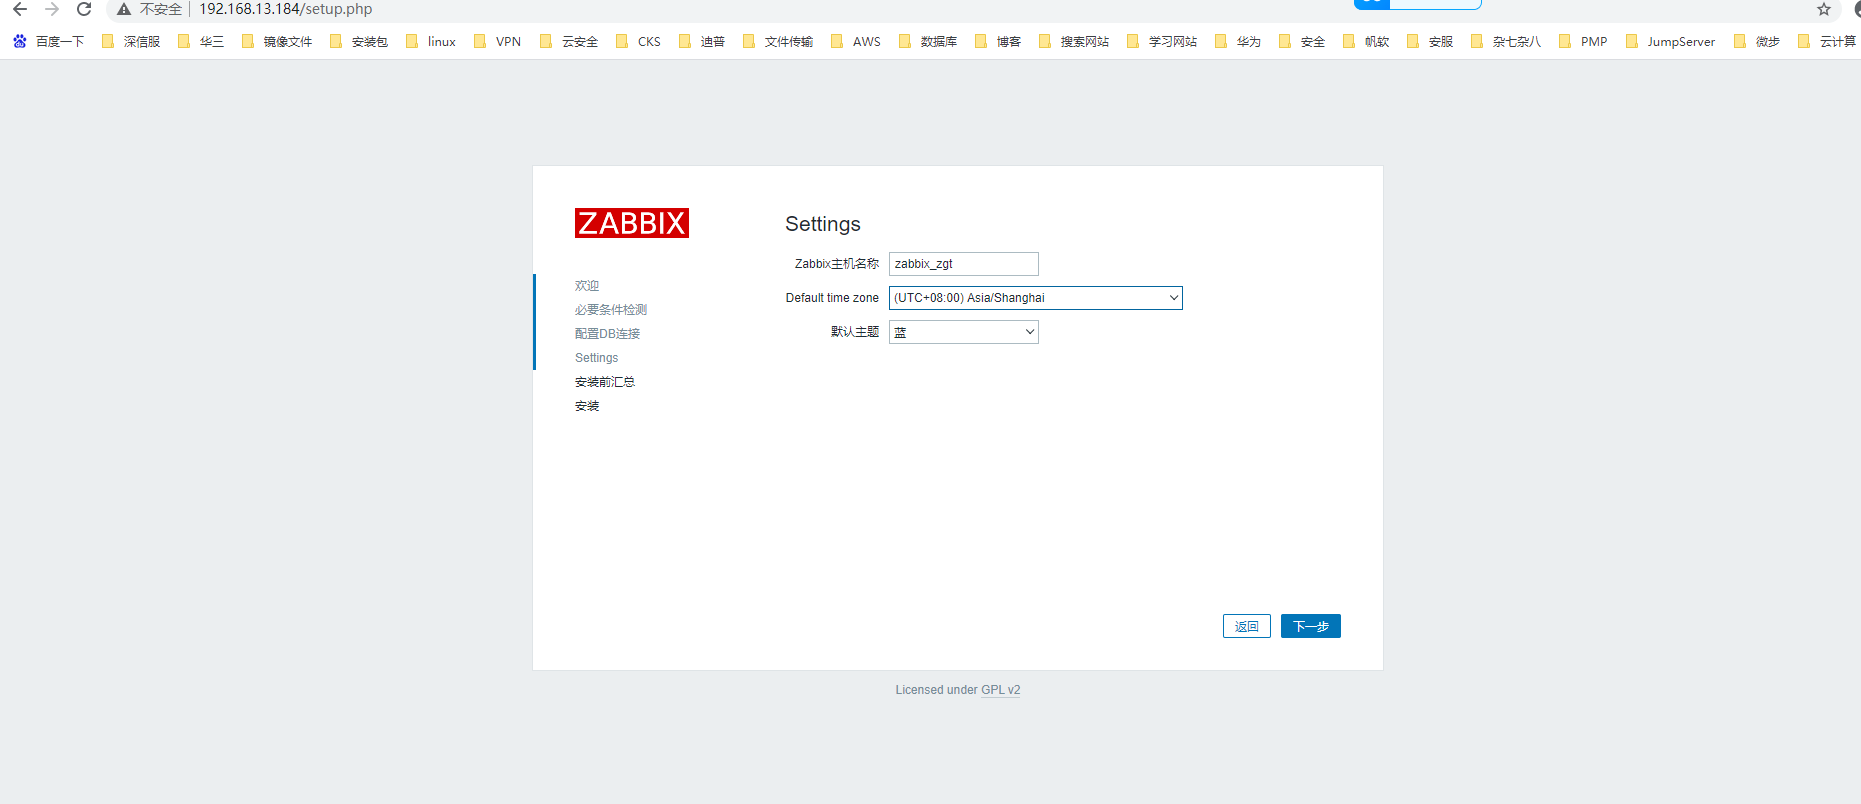The height and width of the screenshot is (804, 1861).
Task: Open the 数据库 bookmark folder
Action: (928, 41)
